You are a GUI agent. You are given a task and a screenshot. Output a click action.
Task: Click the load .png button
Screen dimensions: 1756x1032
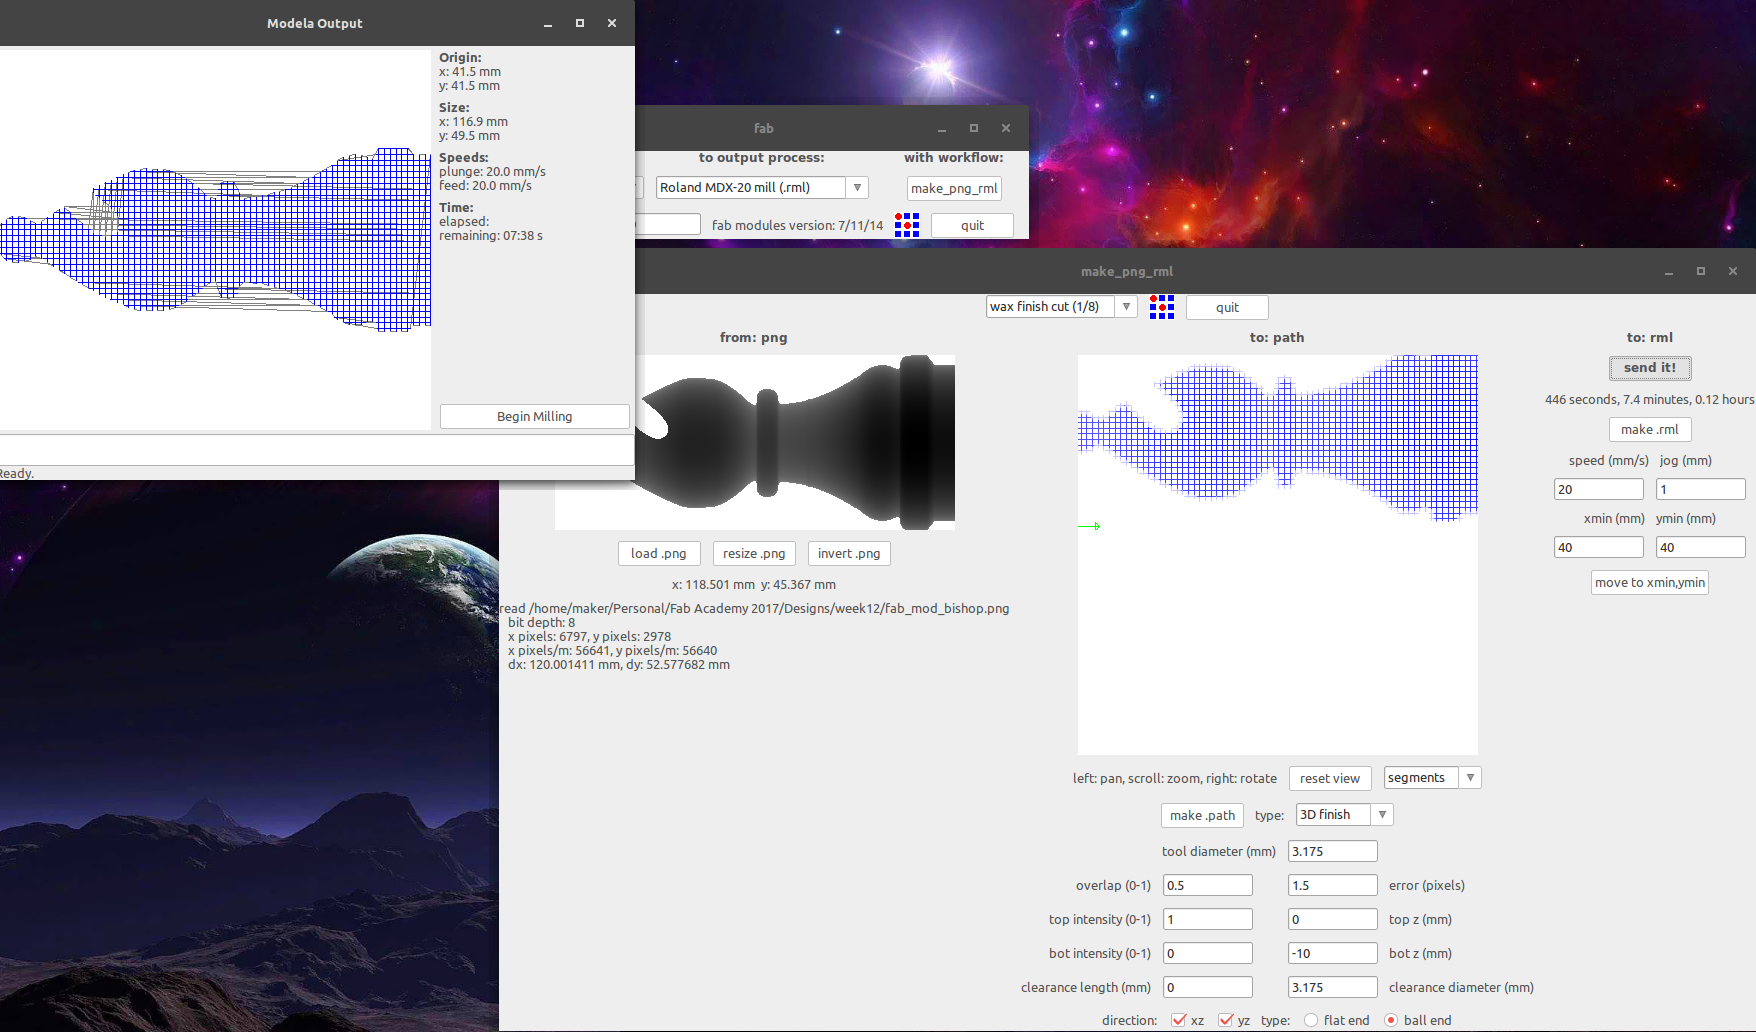tap(659, 553)
